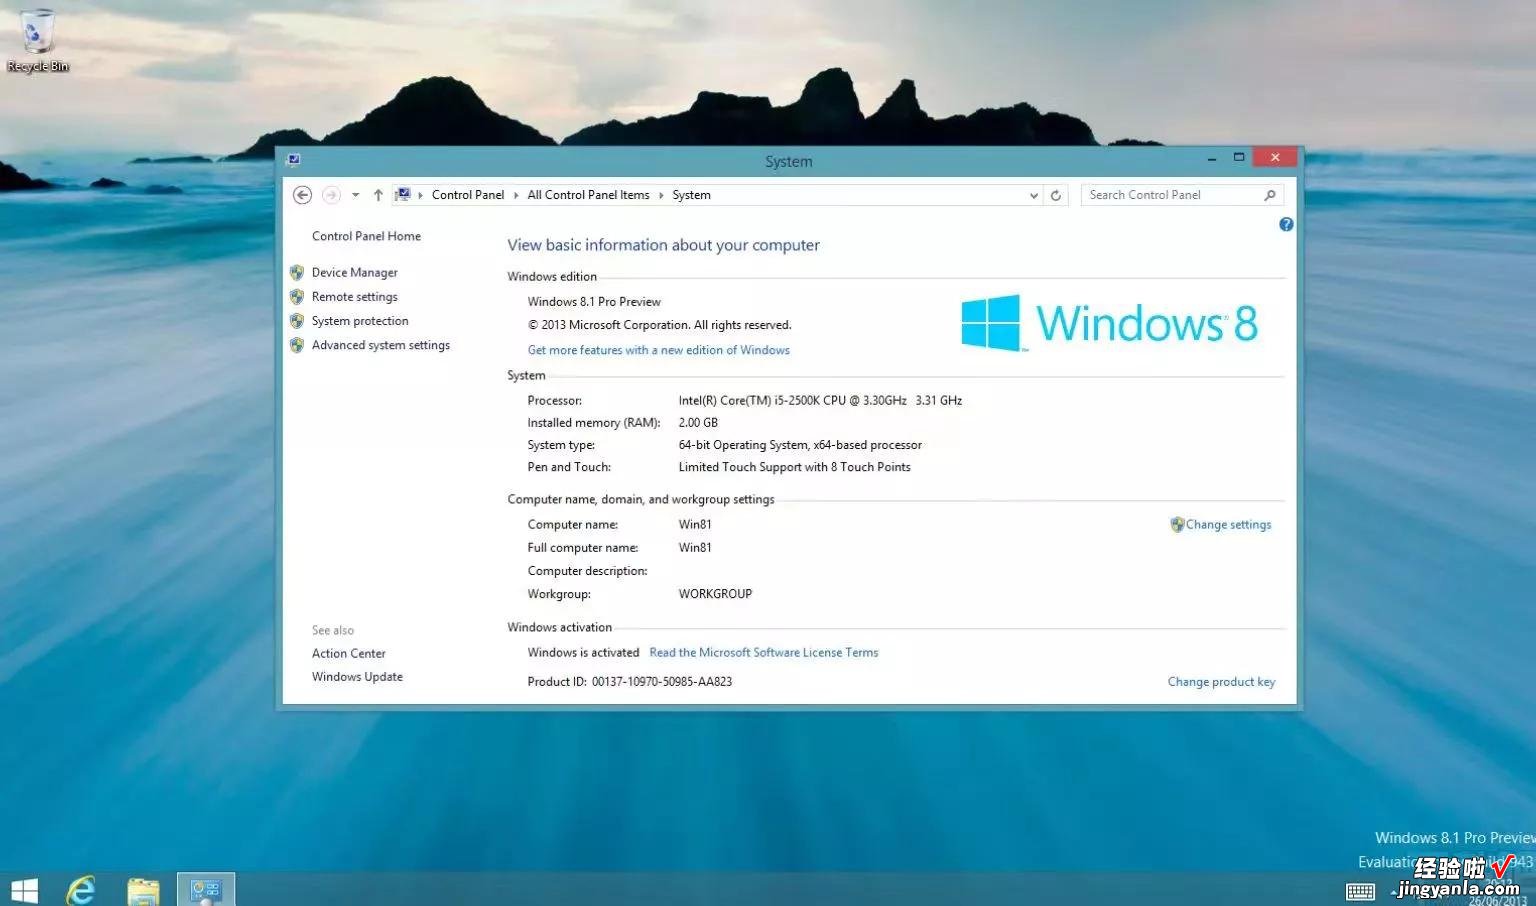The width and height of the screenshot is (1536, 906).
Task: Maximize the System window
Action: pyautogui.click(x=1239, y=158)
